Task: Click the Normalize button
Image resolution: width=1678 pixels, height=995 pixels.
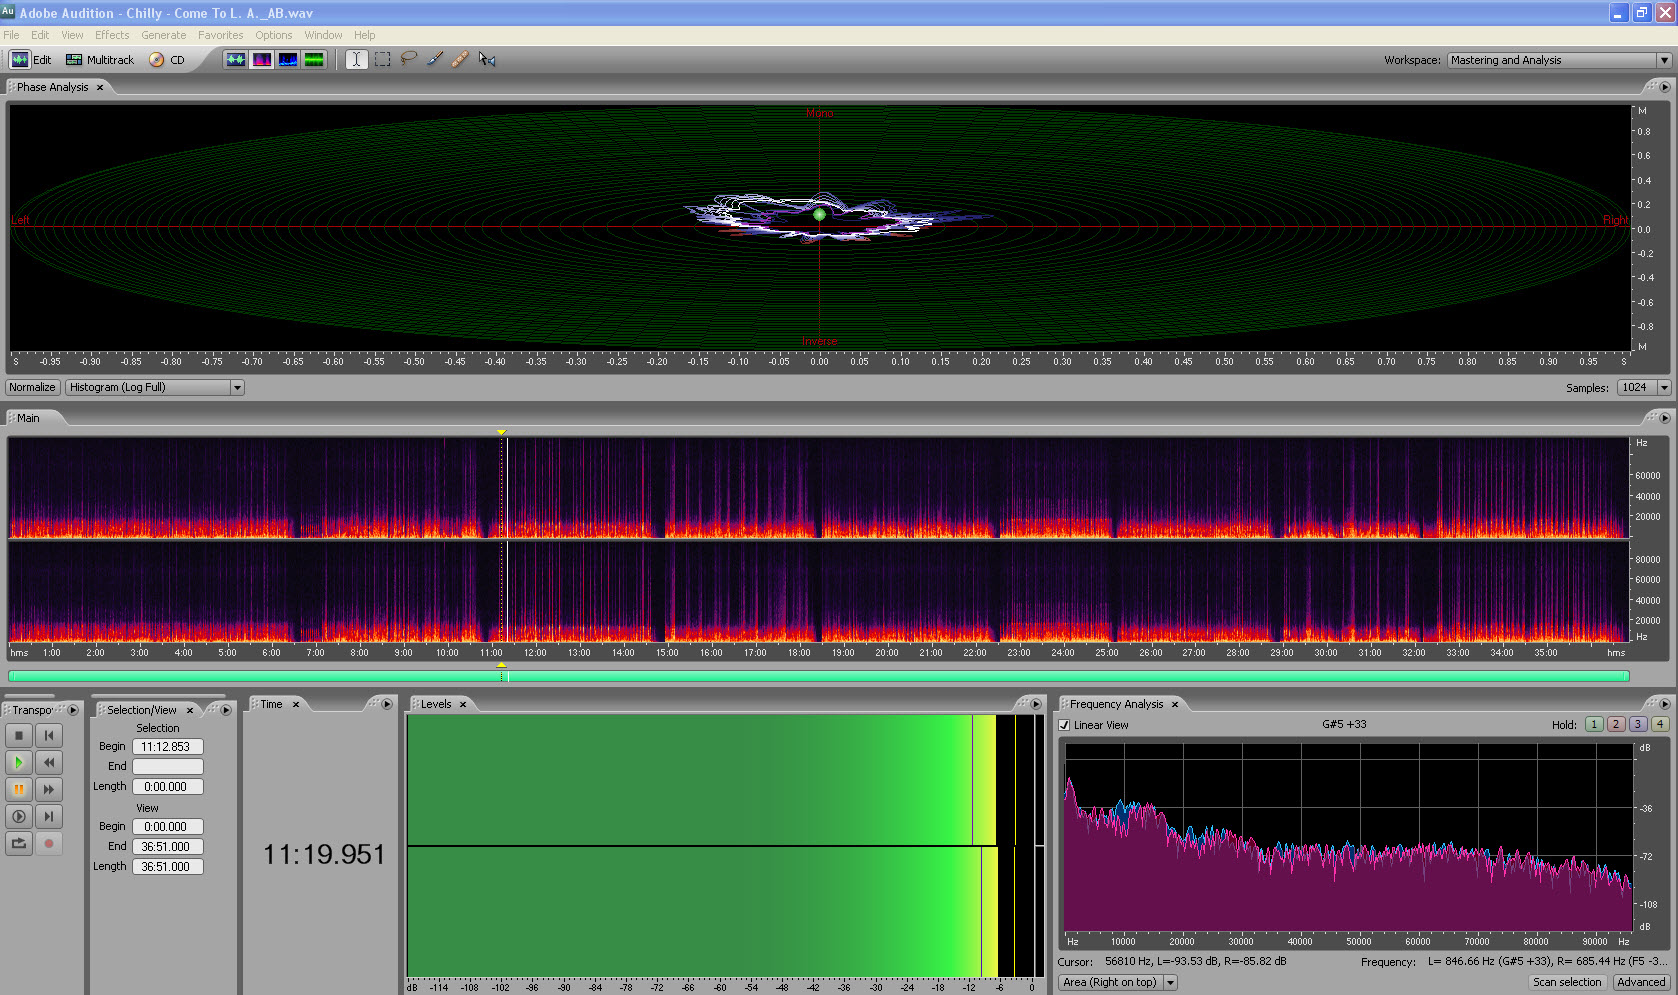Action: (x=32, y=387)
